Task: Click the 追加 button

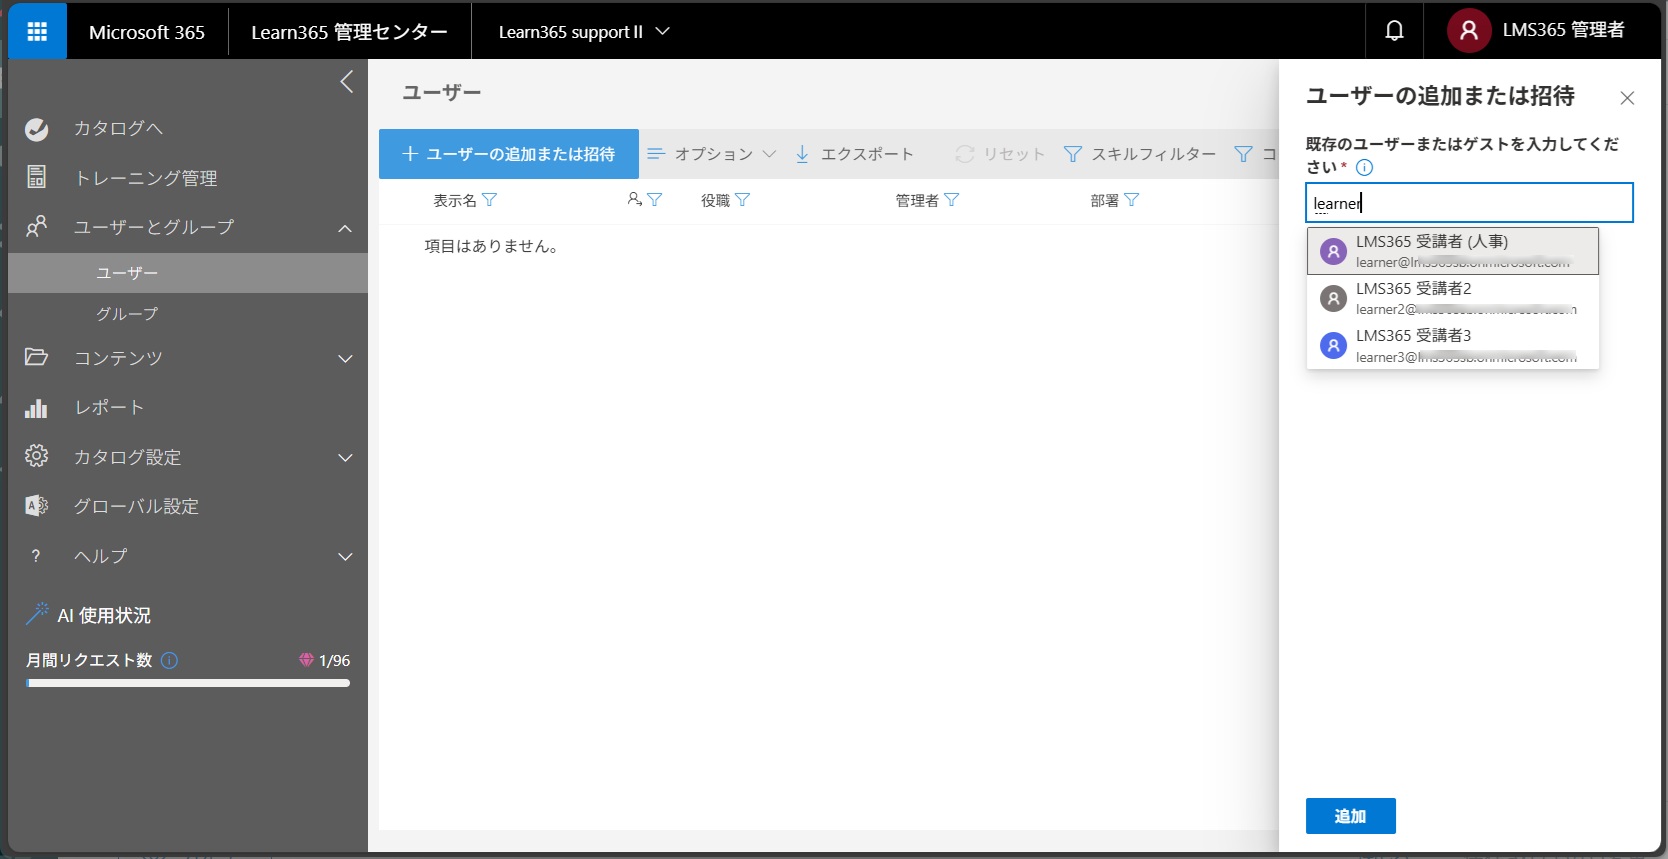Action: (1351, 816)
